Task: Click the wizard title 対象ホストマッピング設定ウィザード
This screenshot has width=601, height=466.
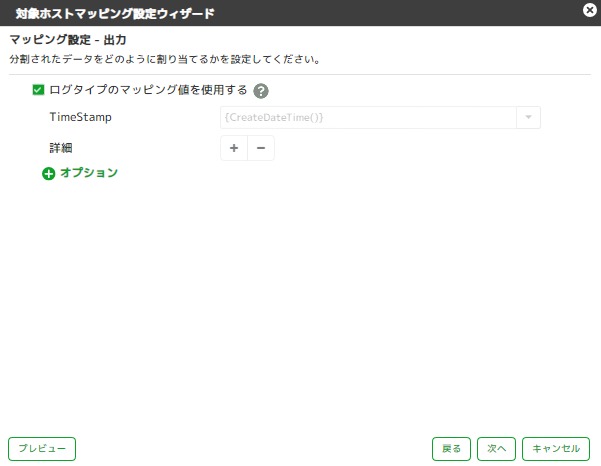Action: 115,13
